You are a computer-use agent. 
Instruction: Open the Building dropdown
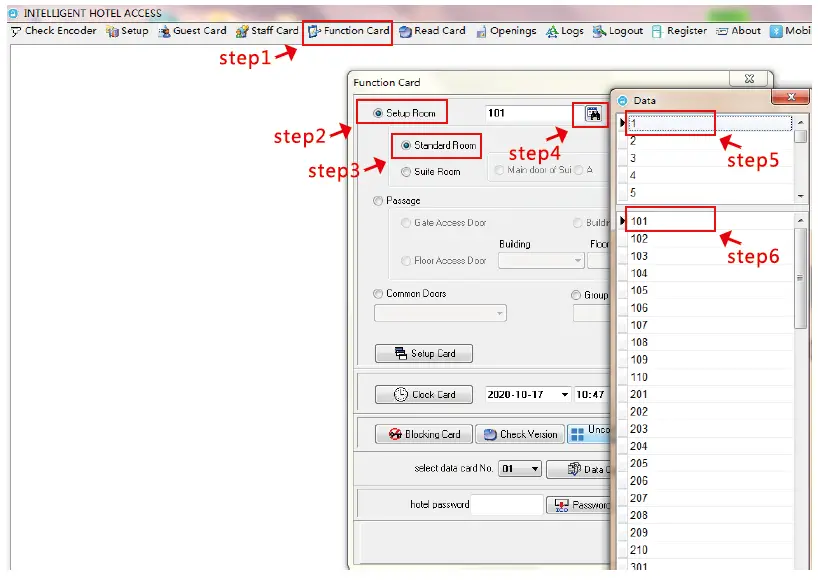pyautogui.click(x=541, y=260)
